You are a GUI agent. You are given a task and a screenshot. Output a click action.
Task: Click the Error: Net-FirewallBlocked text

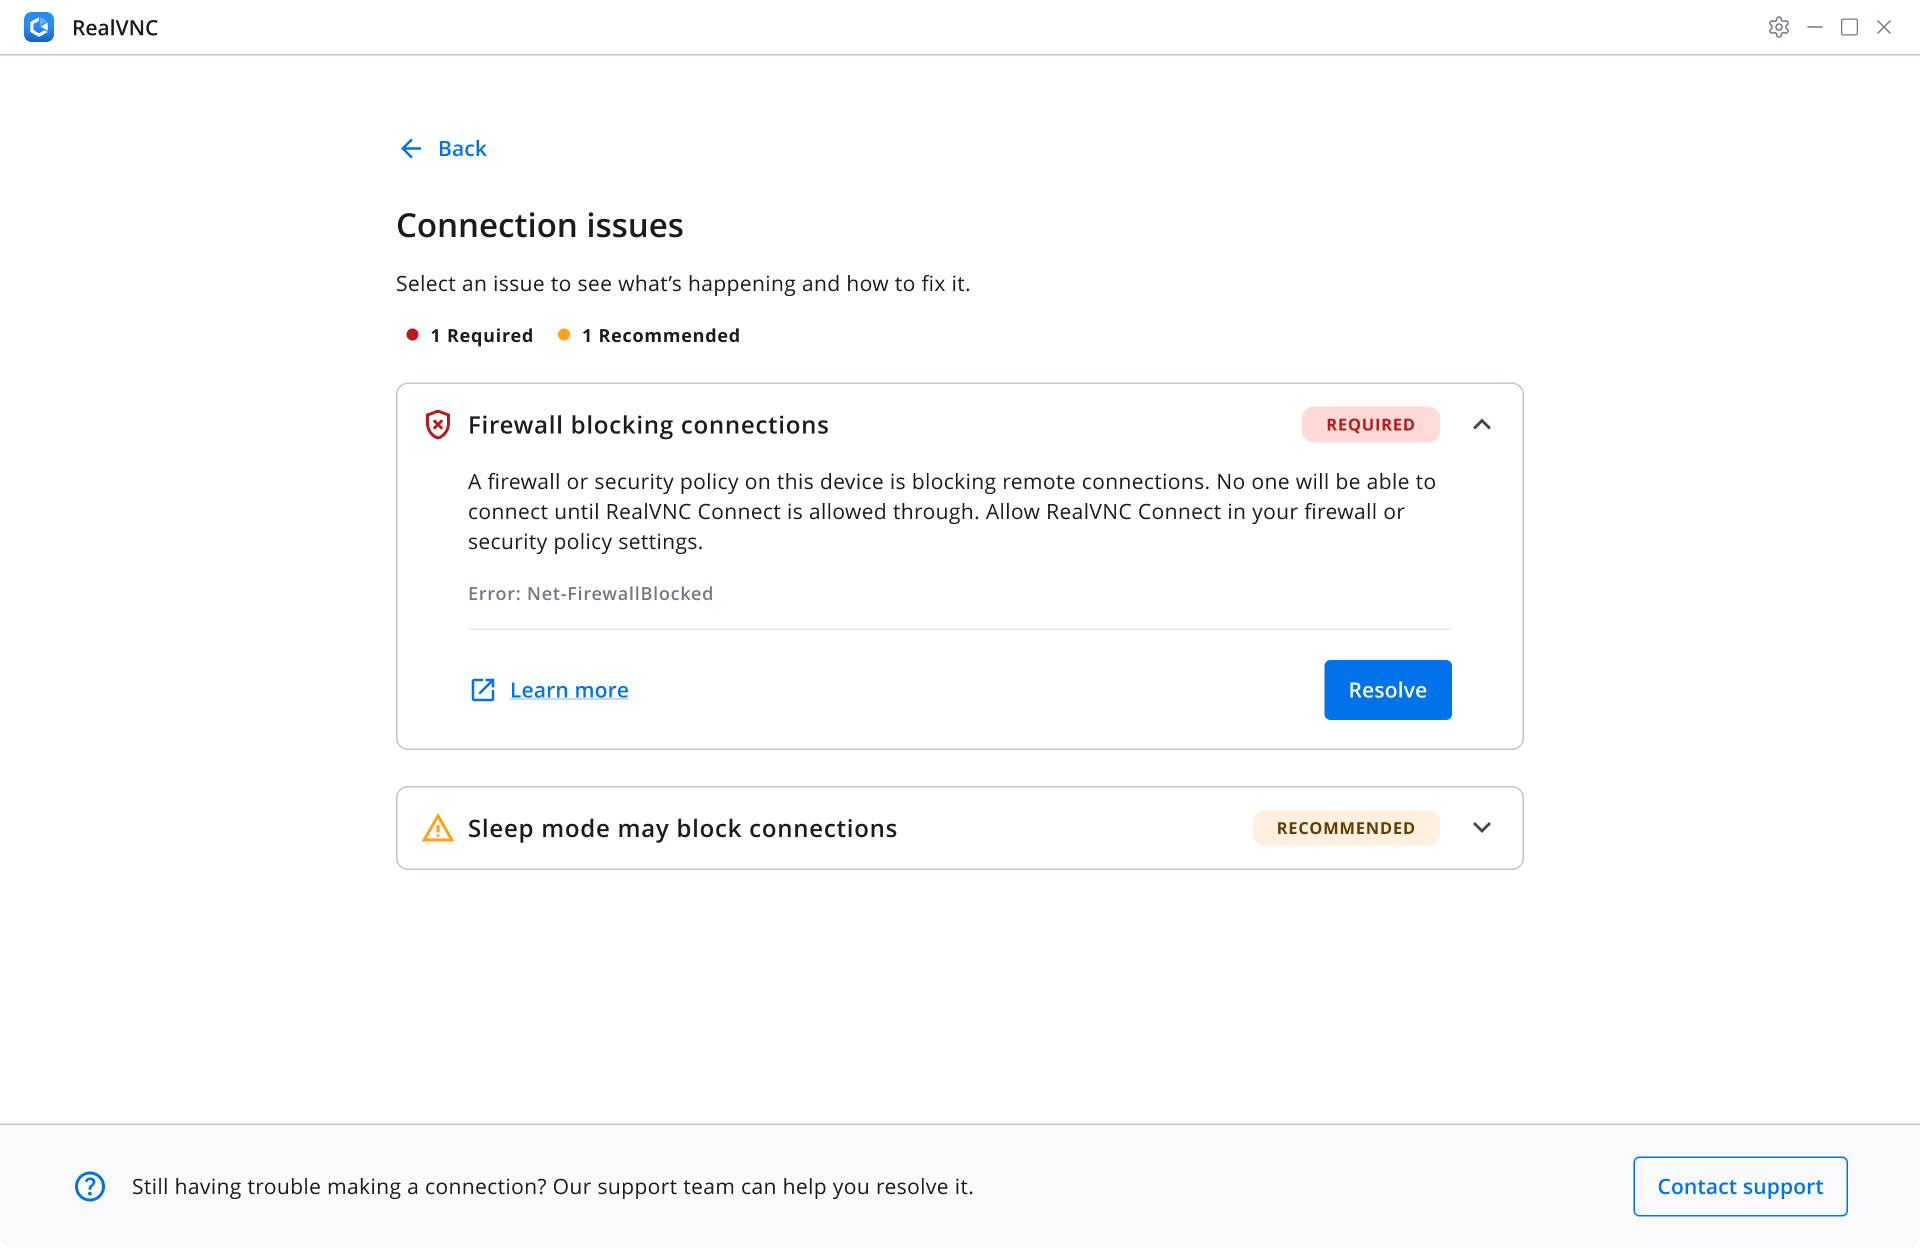pyautogui.click(x=590, y=594)
